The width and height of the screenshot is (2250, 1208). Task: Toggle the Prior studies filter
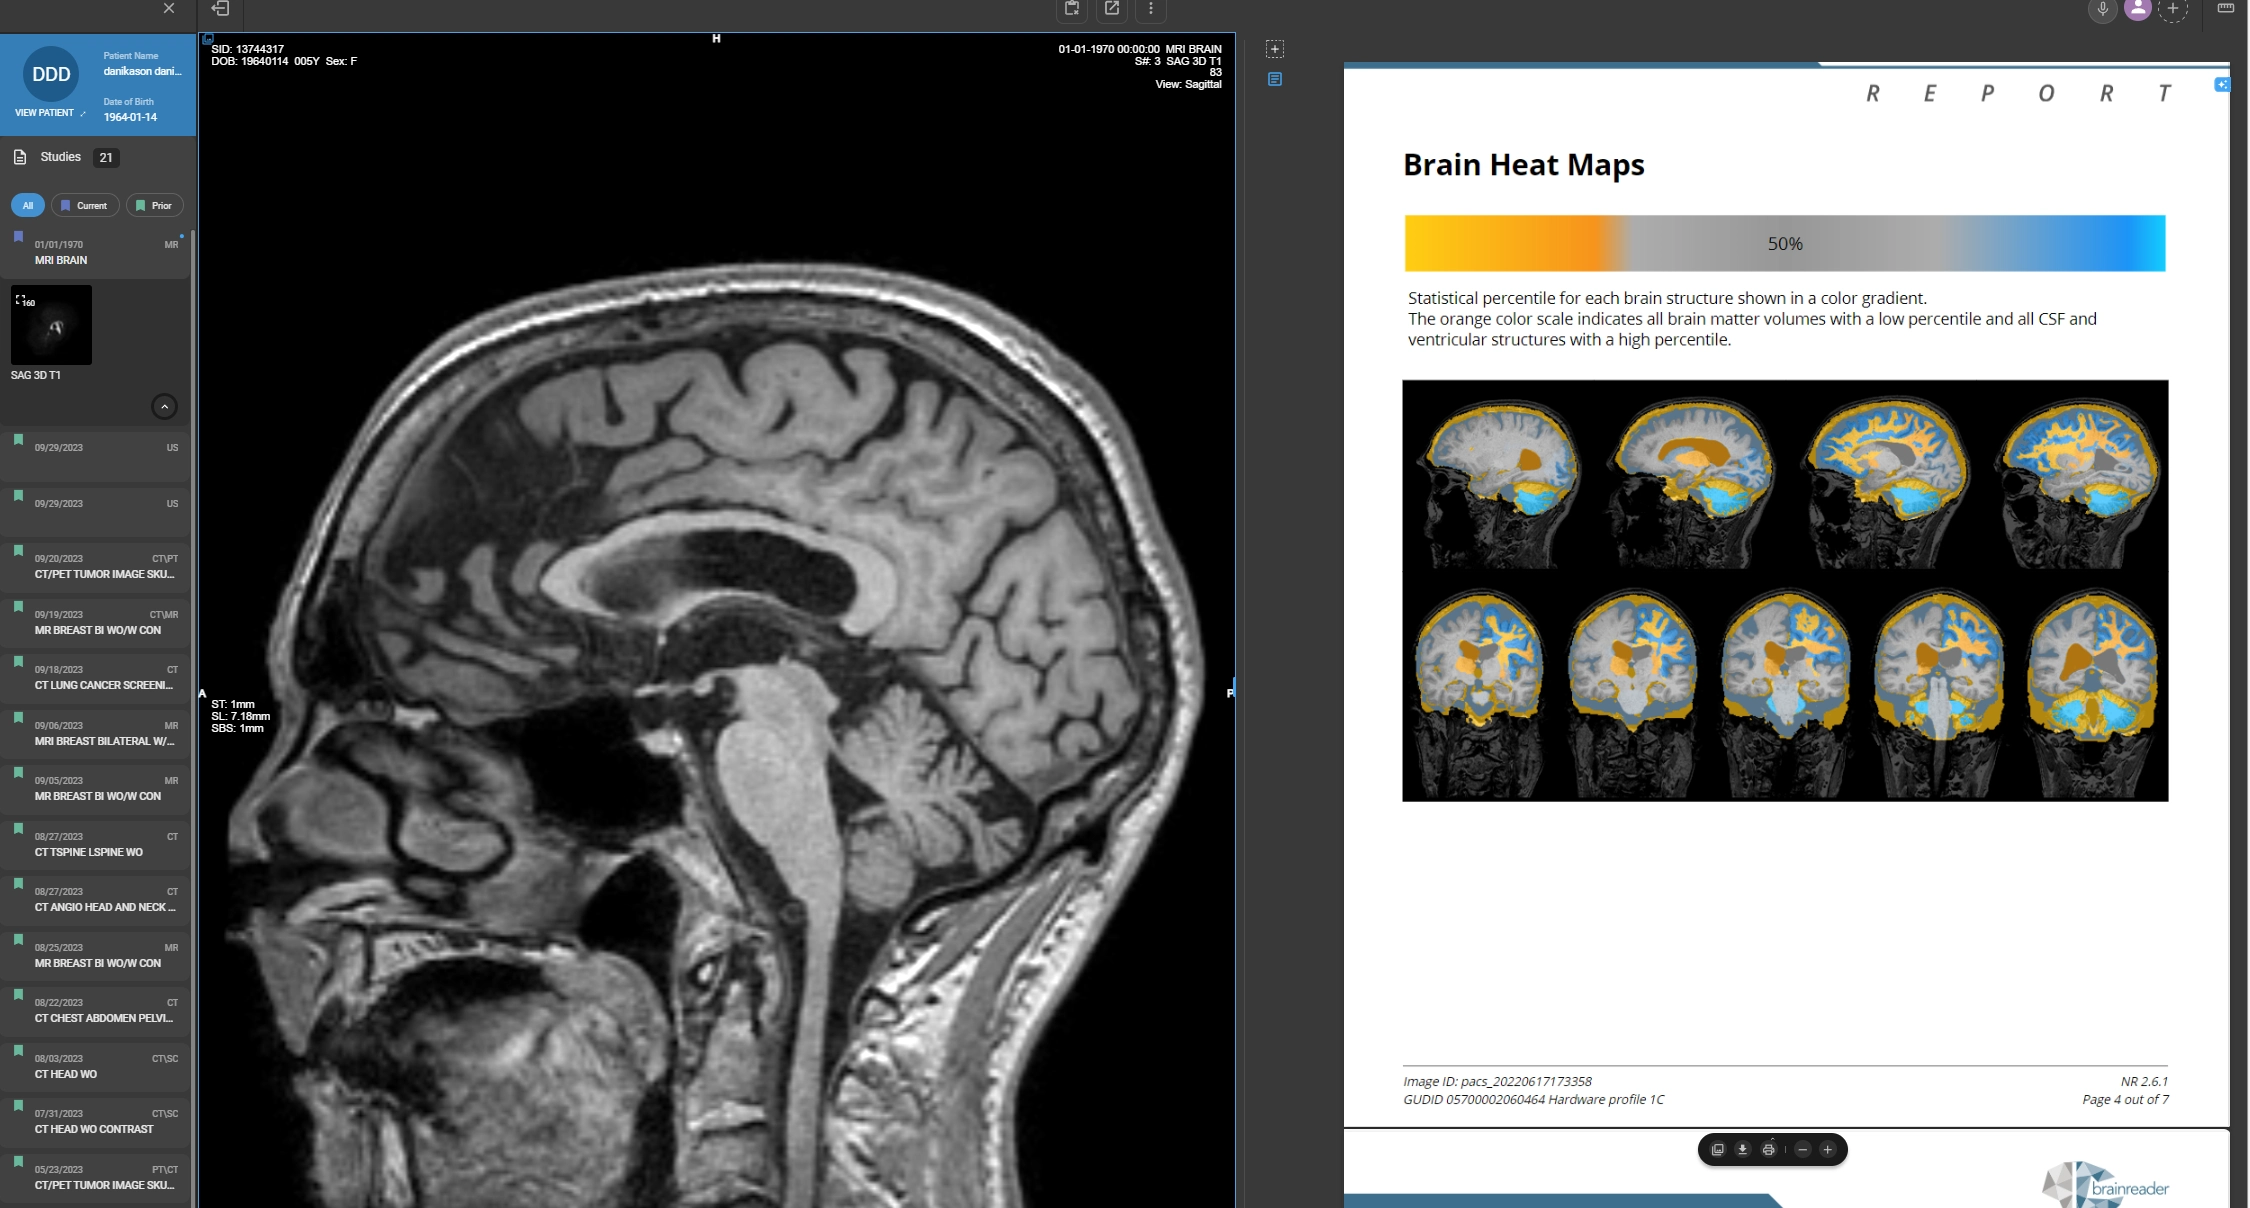click(x=154, y=205)
